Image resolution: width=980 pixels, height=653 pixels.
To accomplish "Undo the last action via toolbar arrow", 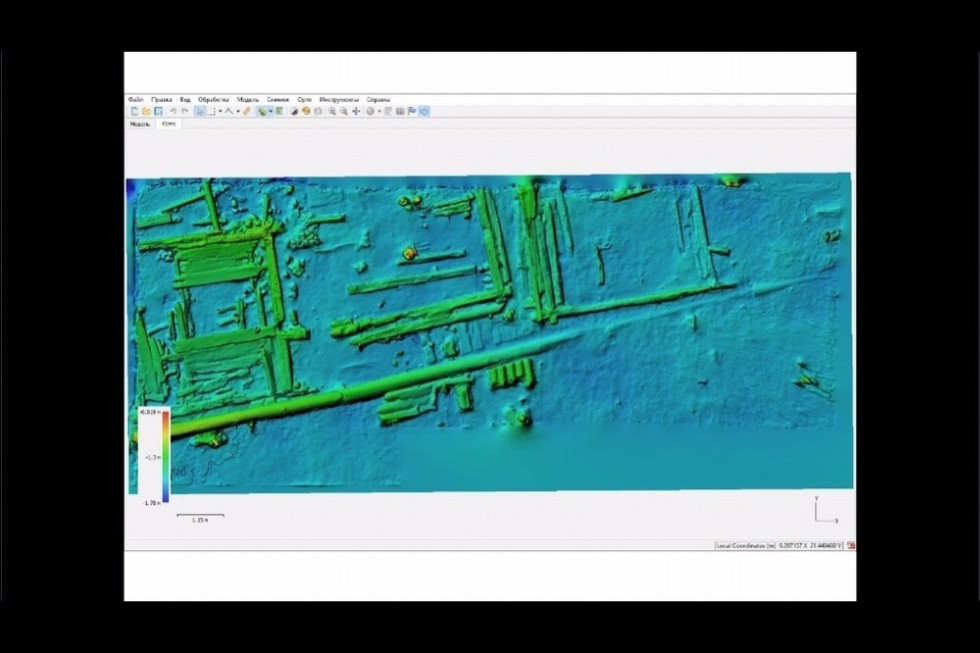I will [173, 111].
